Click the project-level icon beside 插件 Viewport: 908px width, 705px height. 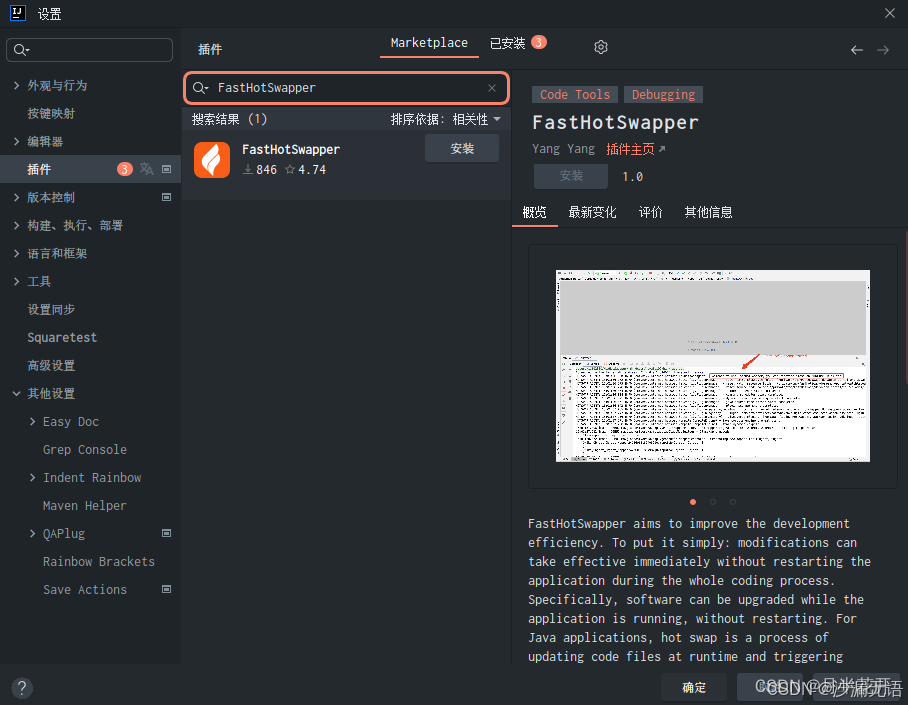coord(167,169)
